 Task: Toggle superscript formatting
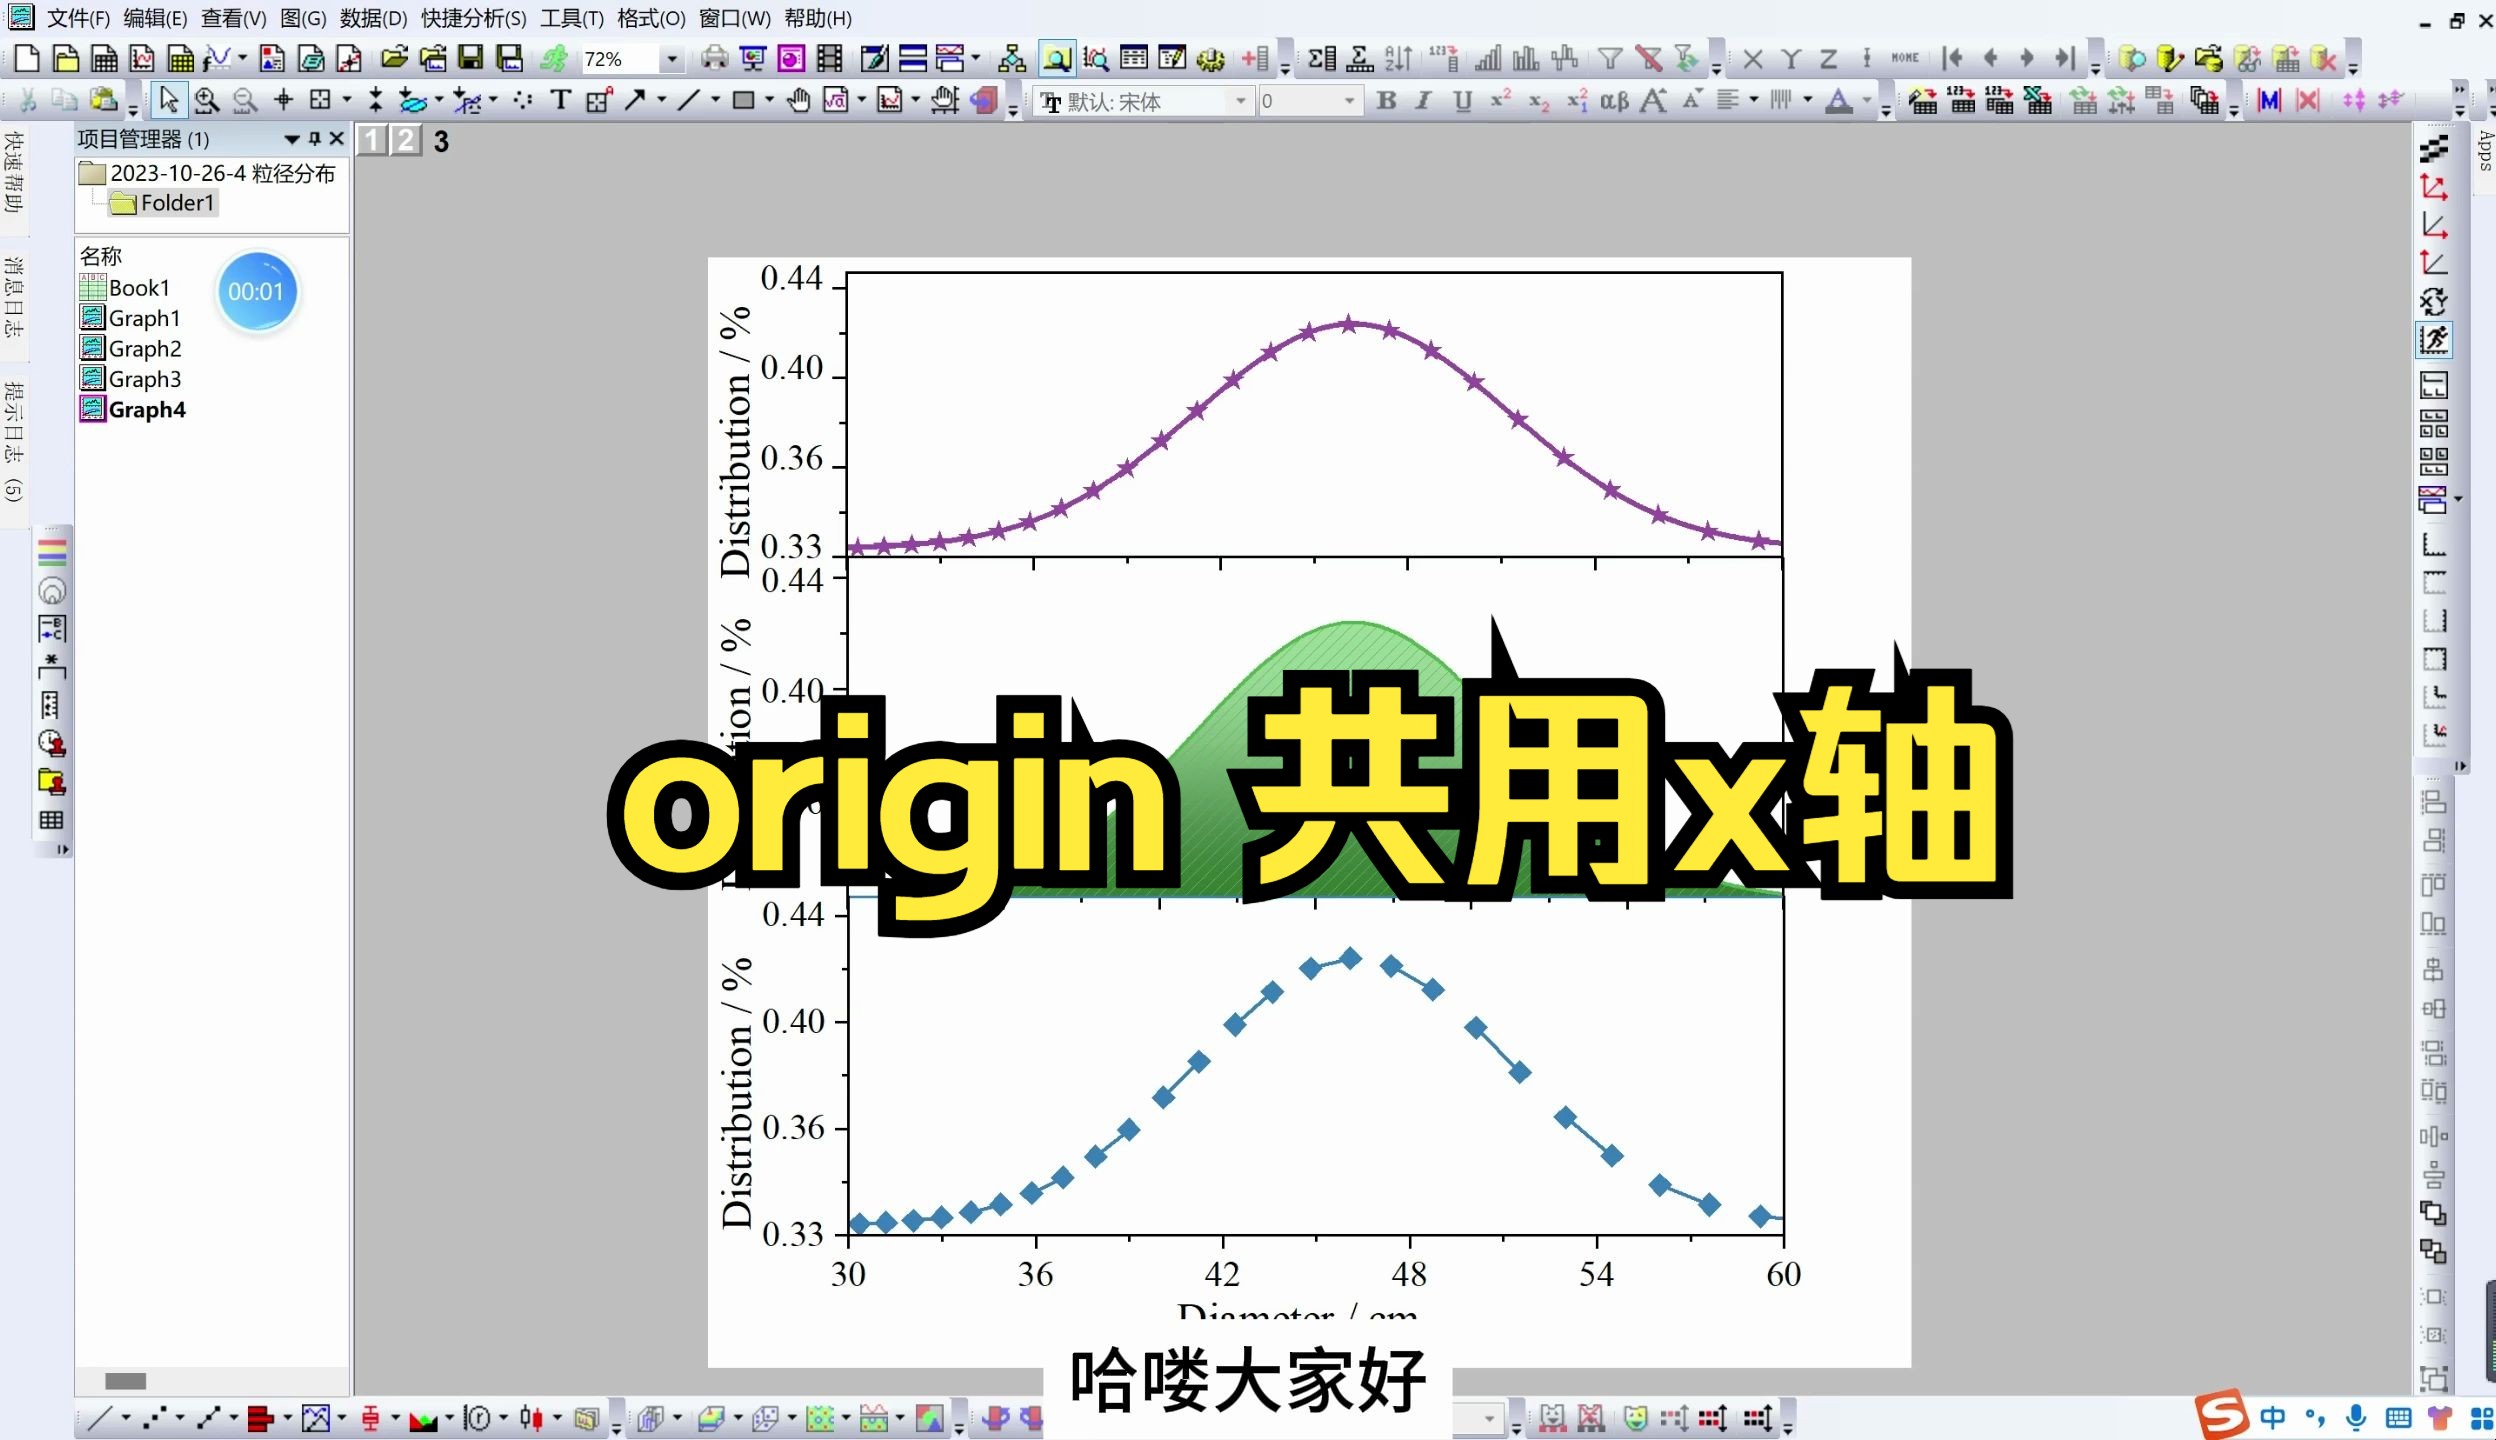pos(1500,100)
